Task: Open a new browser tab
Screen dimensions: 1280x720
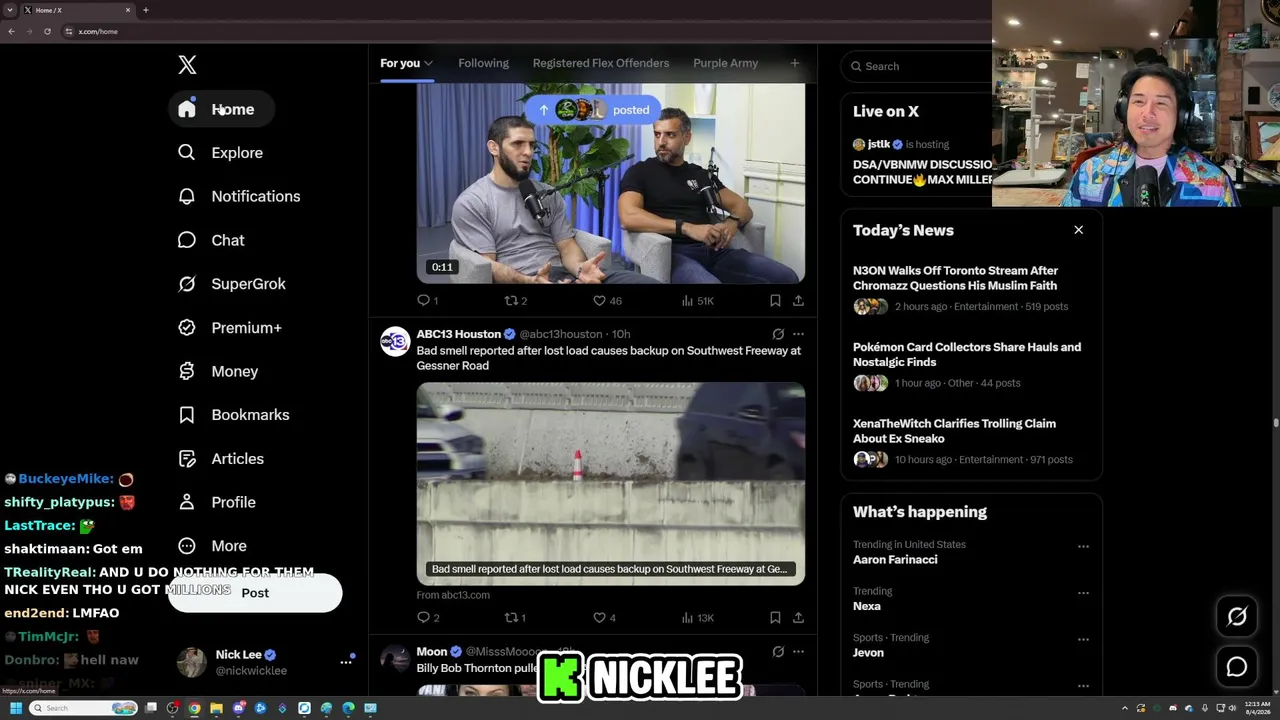Action: pos(146,10)
